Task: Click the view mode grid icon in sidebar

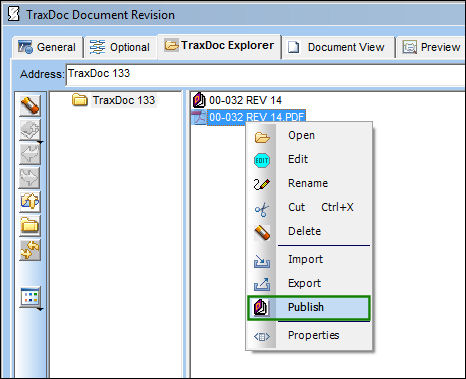Action: (30, 296)
